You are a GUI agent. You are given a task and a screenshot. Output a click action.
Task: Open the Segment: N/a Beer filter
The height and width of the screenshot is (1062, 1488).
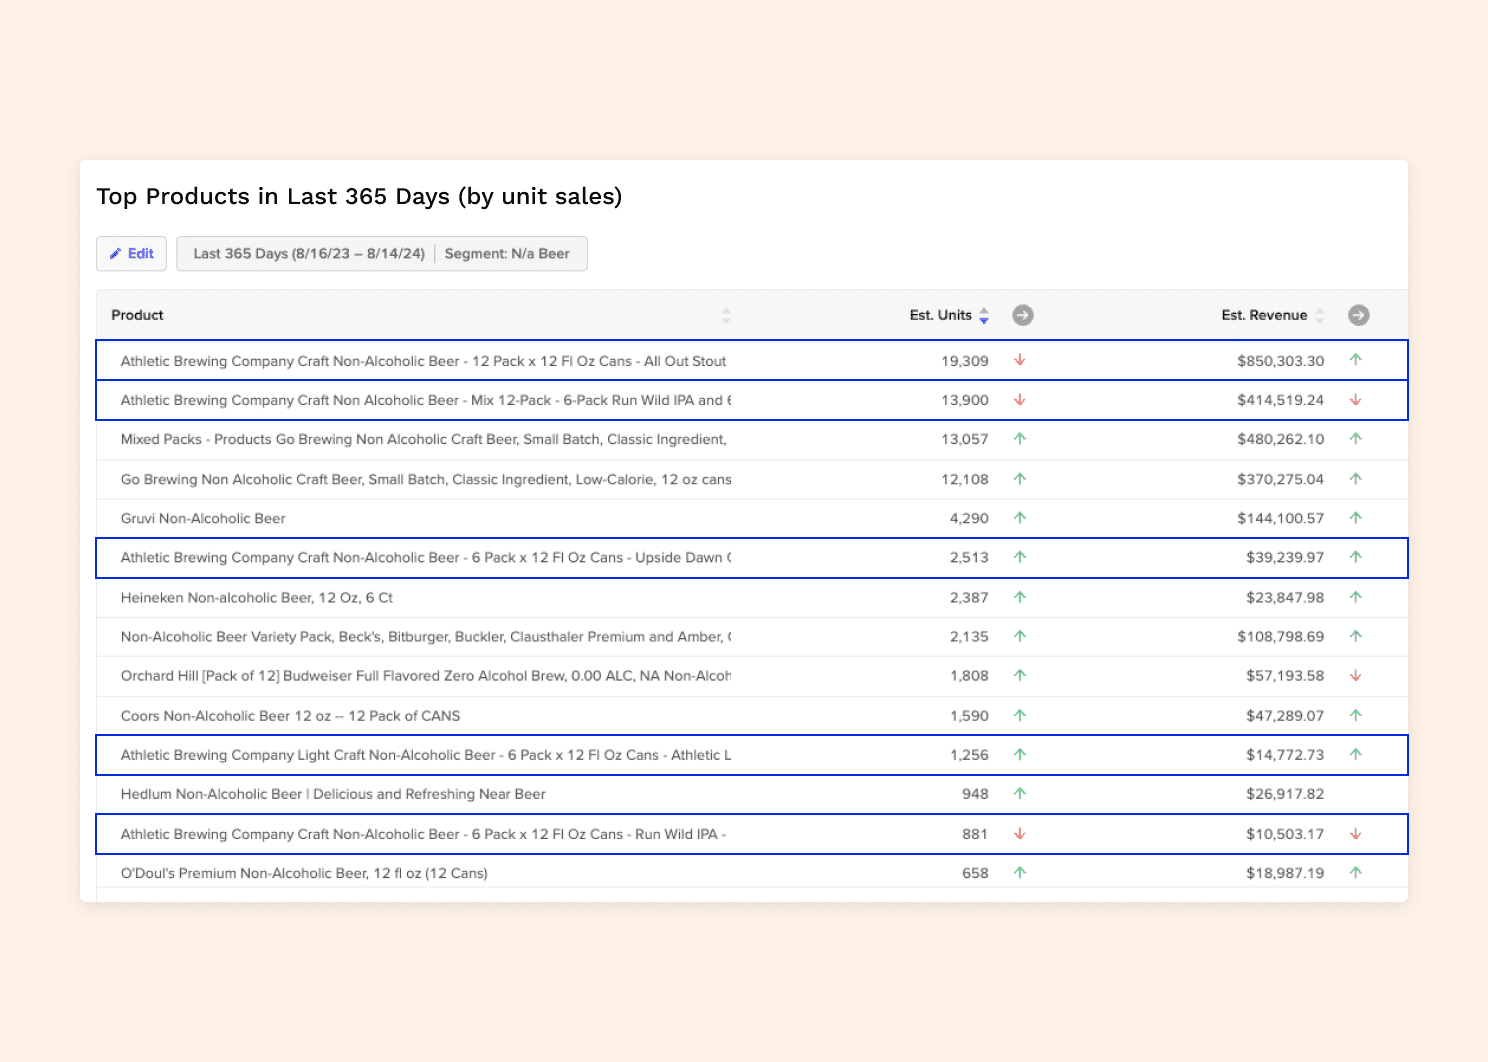point(507,254)
